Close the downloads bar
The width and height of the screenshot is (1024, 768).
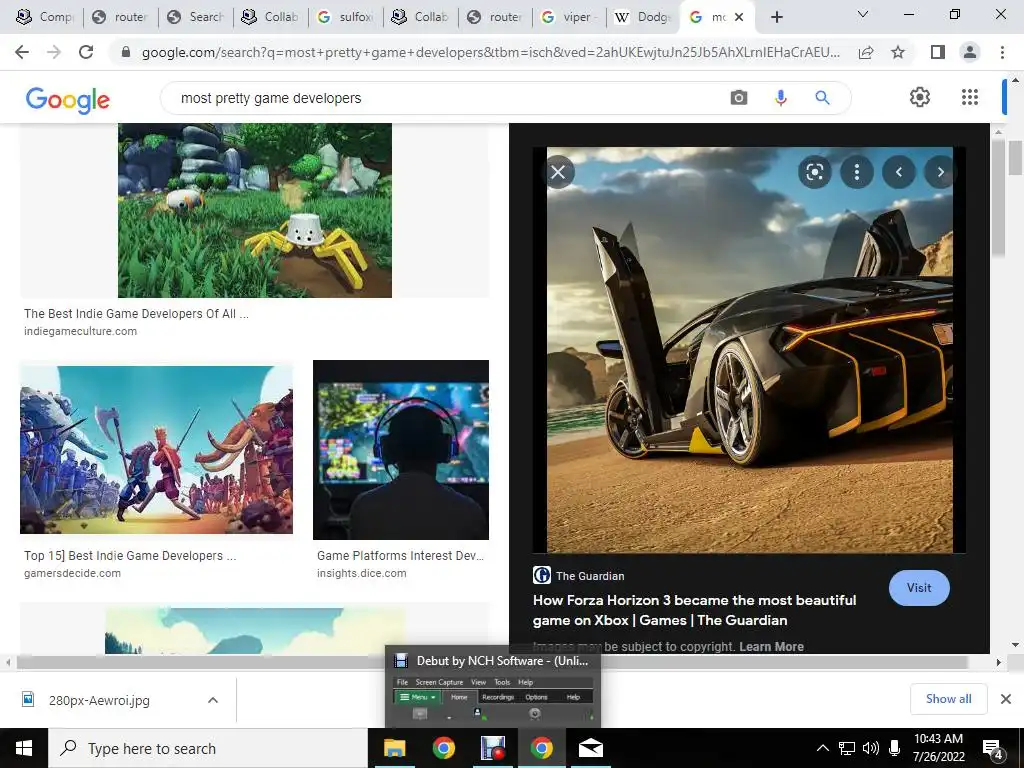(x=1006, y=699)
